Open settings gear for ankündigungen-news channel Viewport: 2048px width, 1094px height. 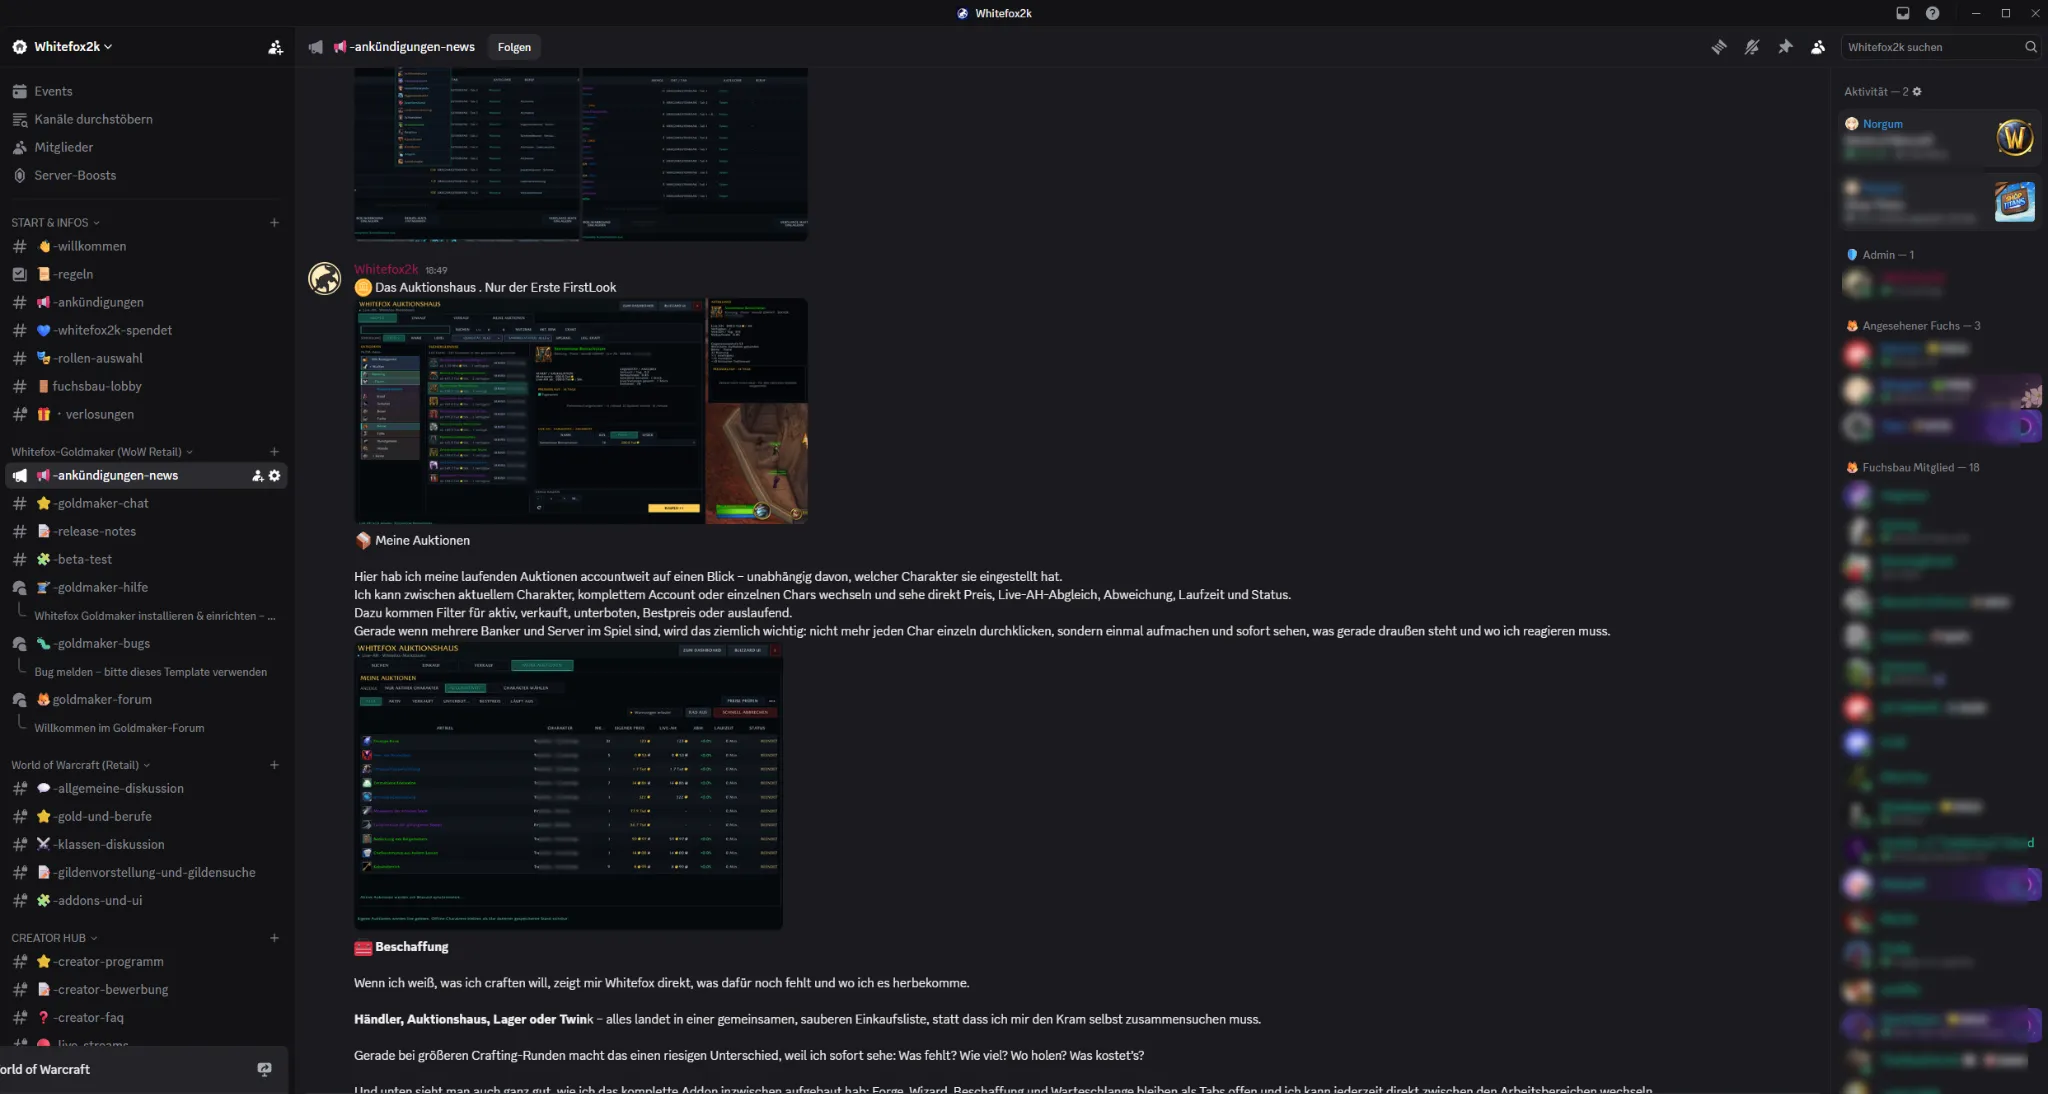275,476
